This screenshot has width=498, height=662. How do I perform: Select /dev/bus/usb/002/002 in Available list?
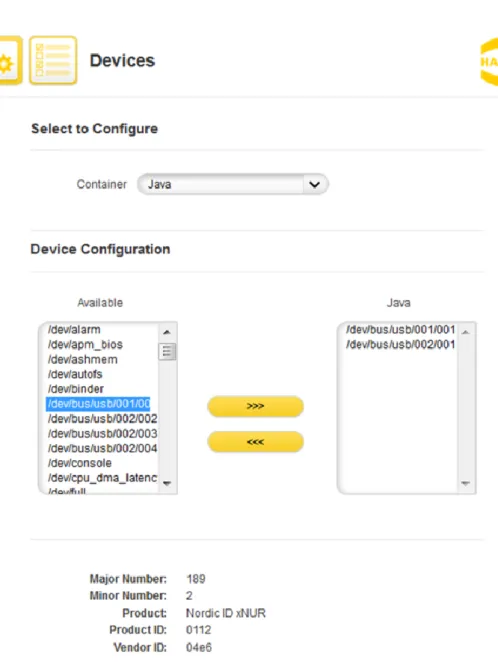(x=102, y=418)
